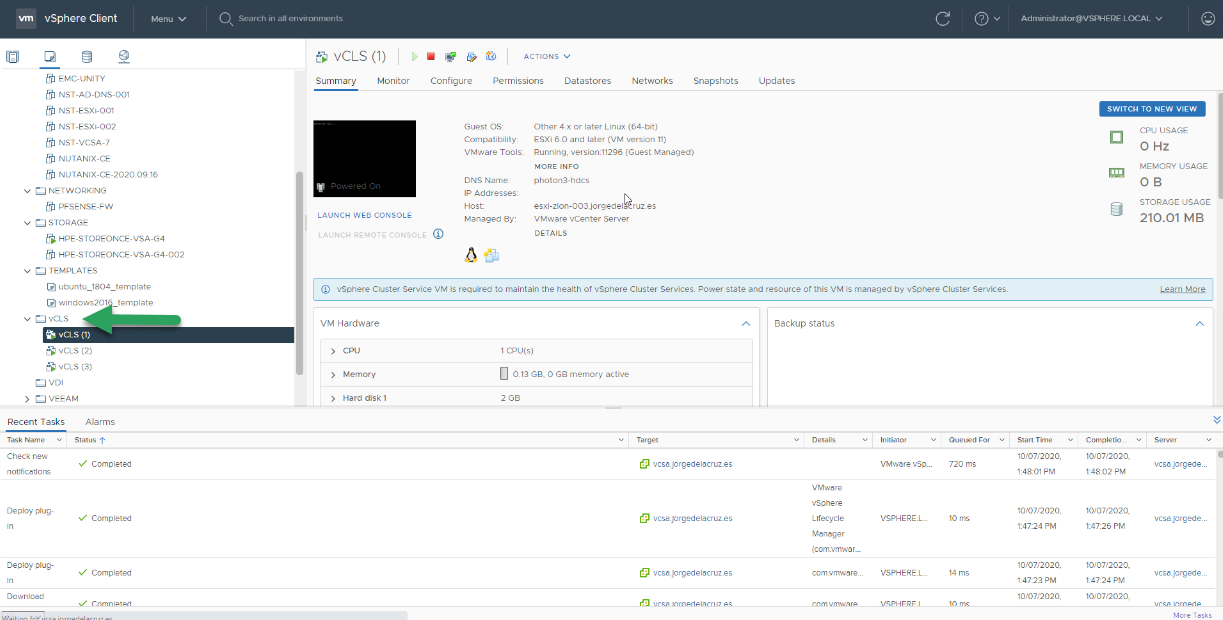Open the Datastores tab

coord(588,81)
